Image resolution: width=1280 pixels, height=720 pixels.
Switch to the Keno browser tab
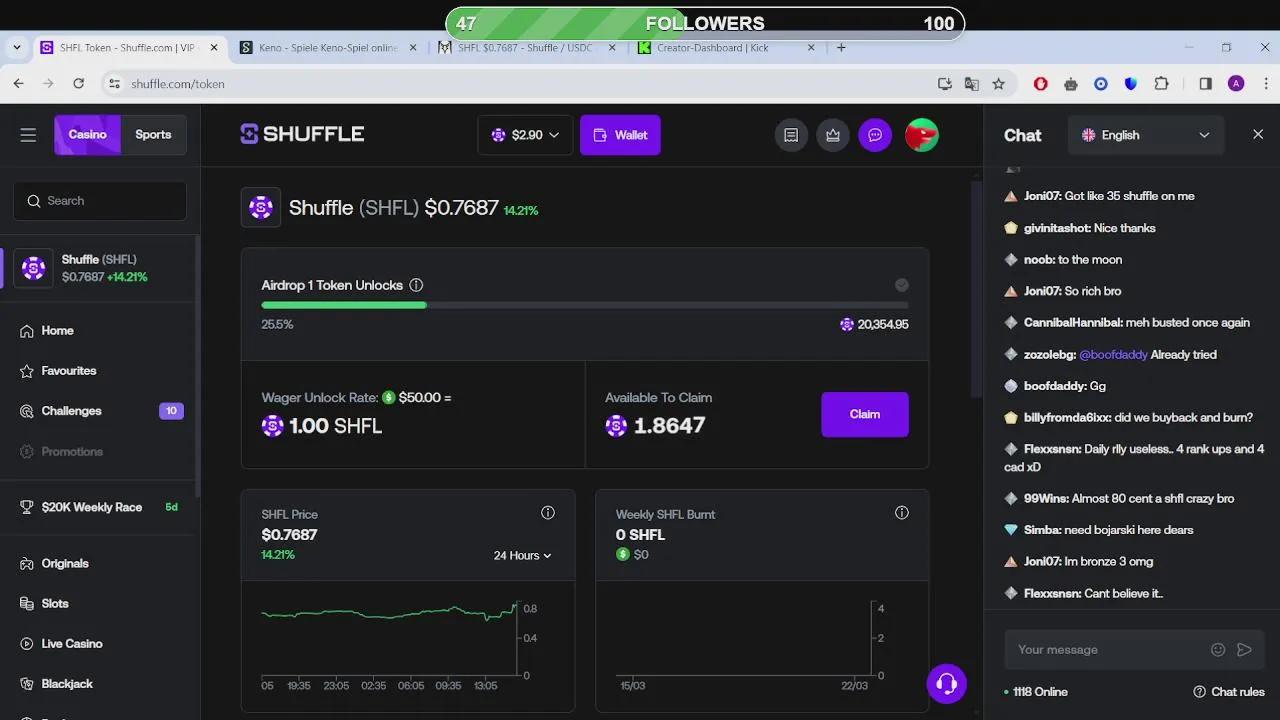pos(328,48)
